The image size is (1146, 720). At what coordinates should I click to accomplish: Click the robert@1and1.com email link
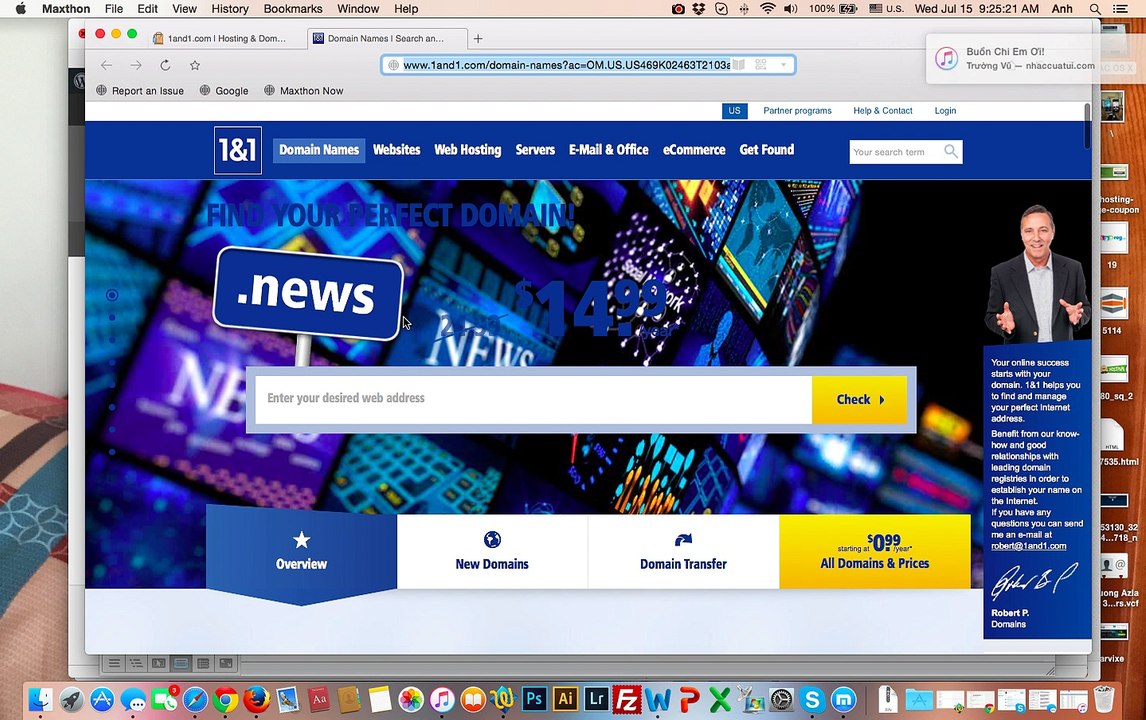click(x=1028, y=546)
